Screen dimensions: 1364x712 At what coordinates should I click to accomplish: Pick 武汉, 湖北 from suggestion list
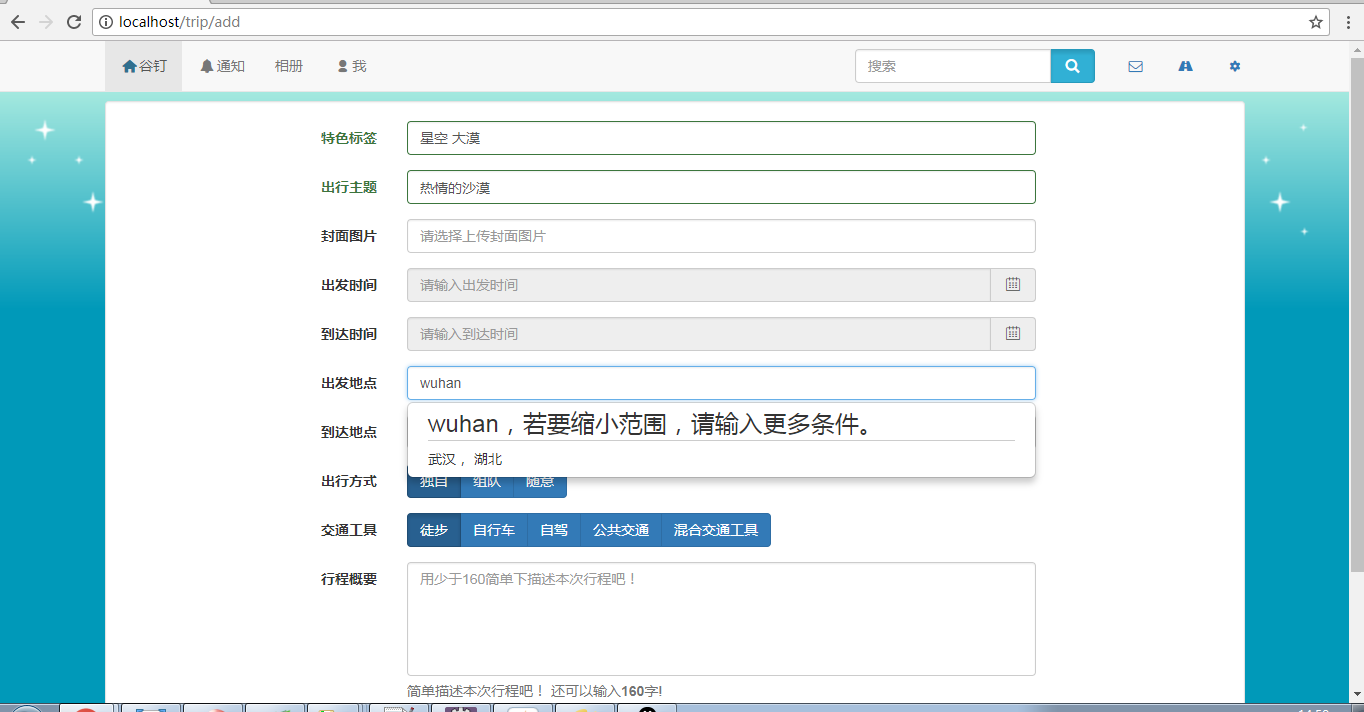click(465, 460)
